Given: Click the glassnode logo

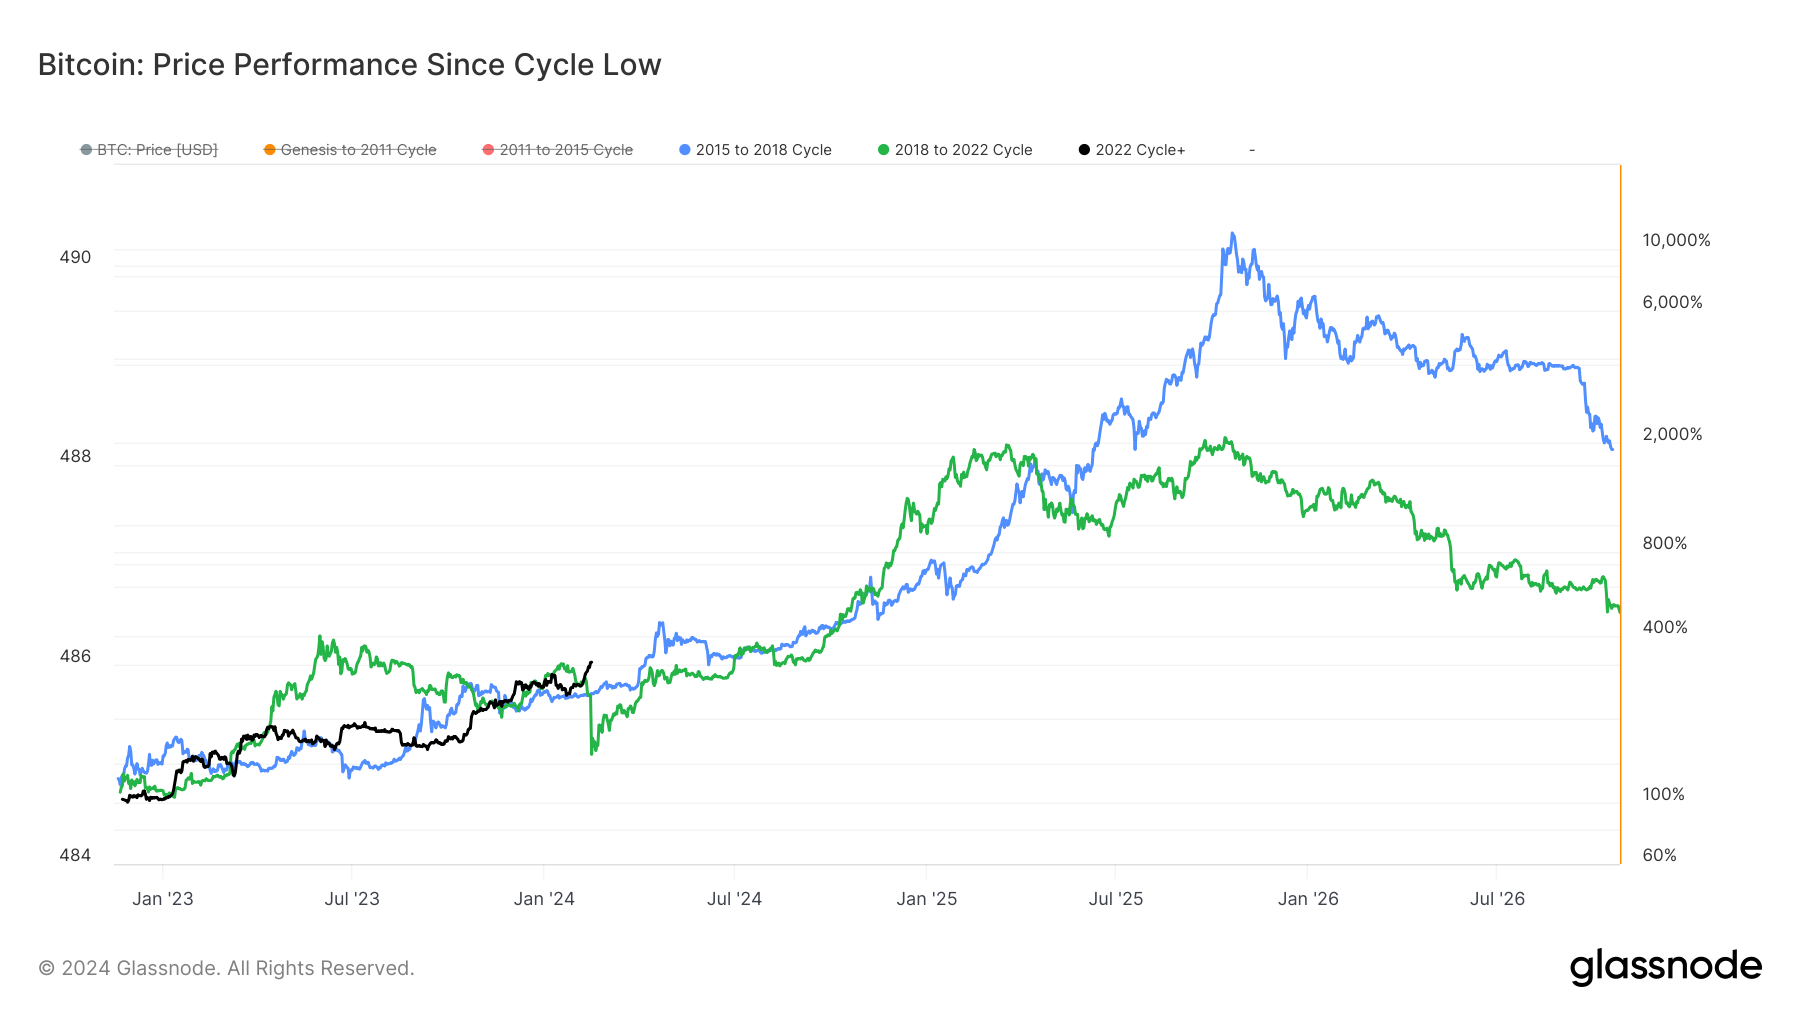Looking at the screenshot, I should tap(1665, 967).
